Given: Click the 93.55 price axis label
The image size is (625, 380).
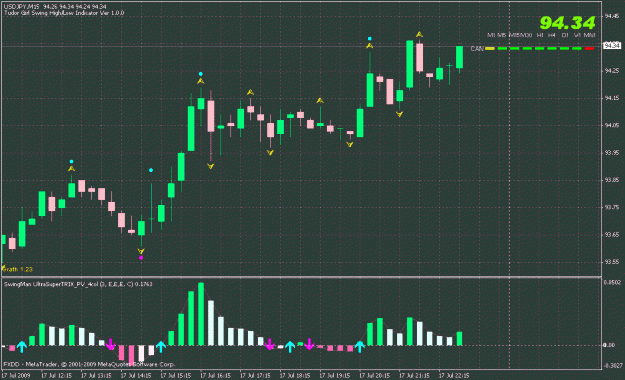Looking at the screenshot, I should [611, 262].
